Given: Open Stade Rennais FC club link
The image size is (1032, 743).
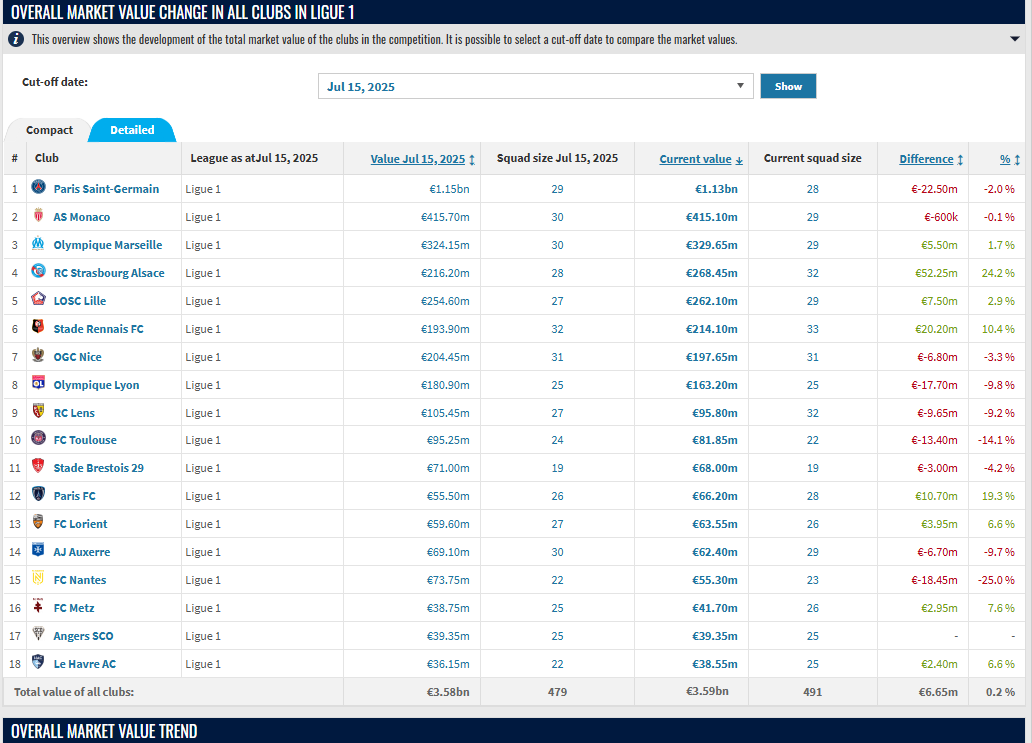Looking at the screenshot, I should [98, 329].
